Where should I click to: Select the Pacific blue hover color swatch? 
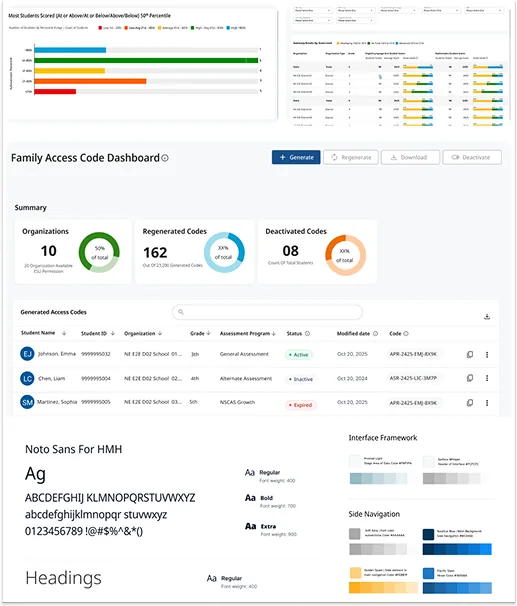click(429, 573)
